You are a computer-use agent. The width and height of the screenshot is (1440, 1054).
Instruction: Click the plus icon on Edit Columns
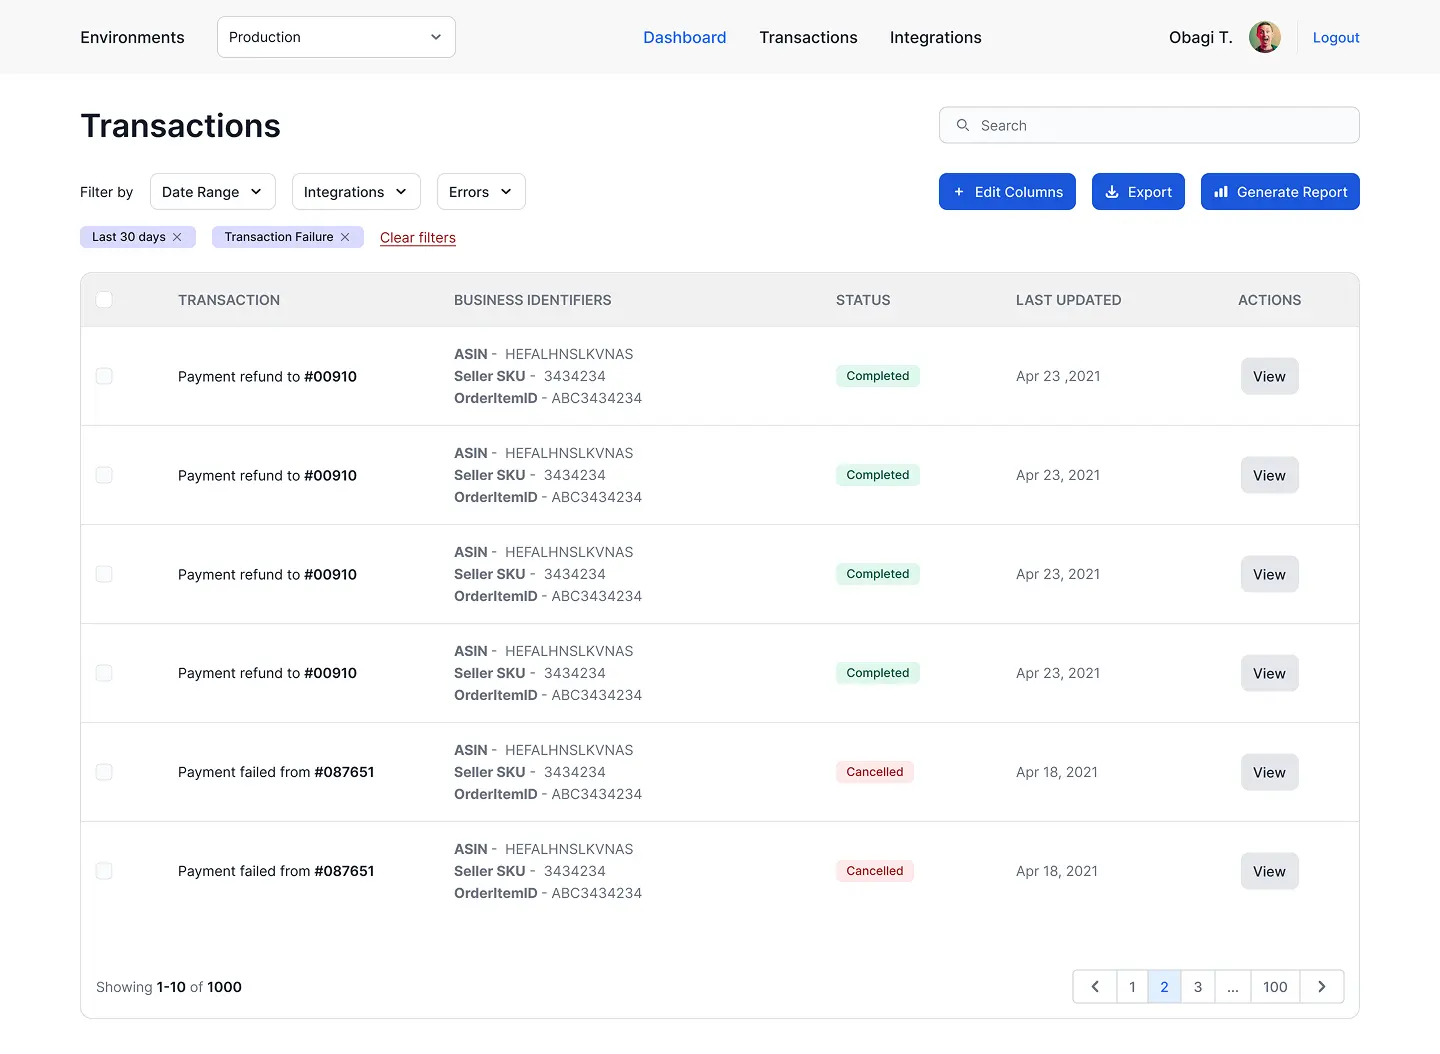pyautogui.click(x=959, y=192)
